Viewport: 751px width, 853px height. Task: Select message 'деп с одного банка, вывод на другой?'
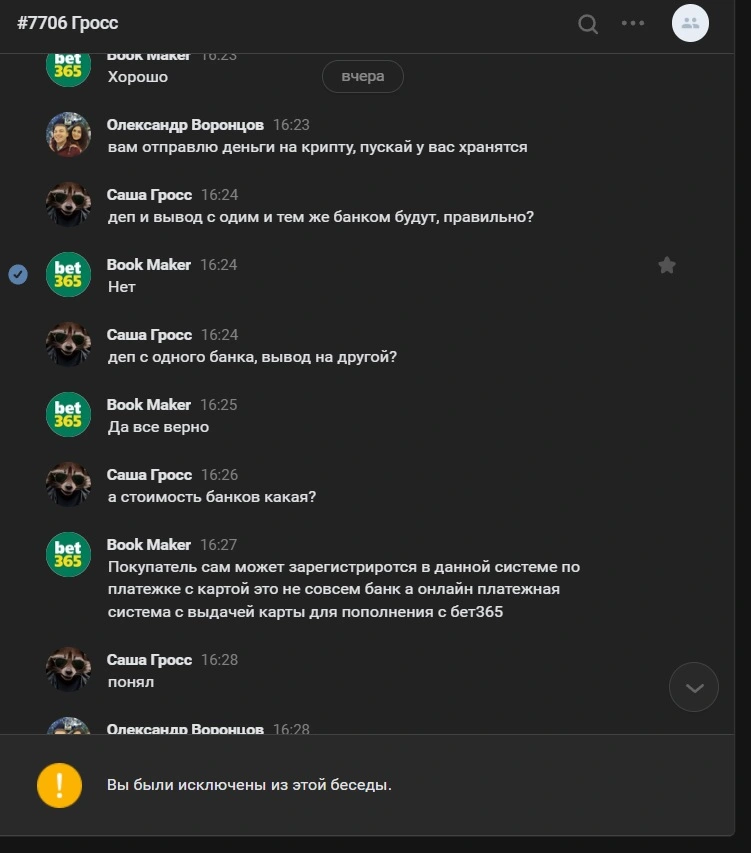pos(252,357)
